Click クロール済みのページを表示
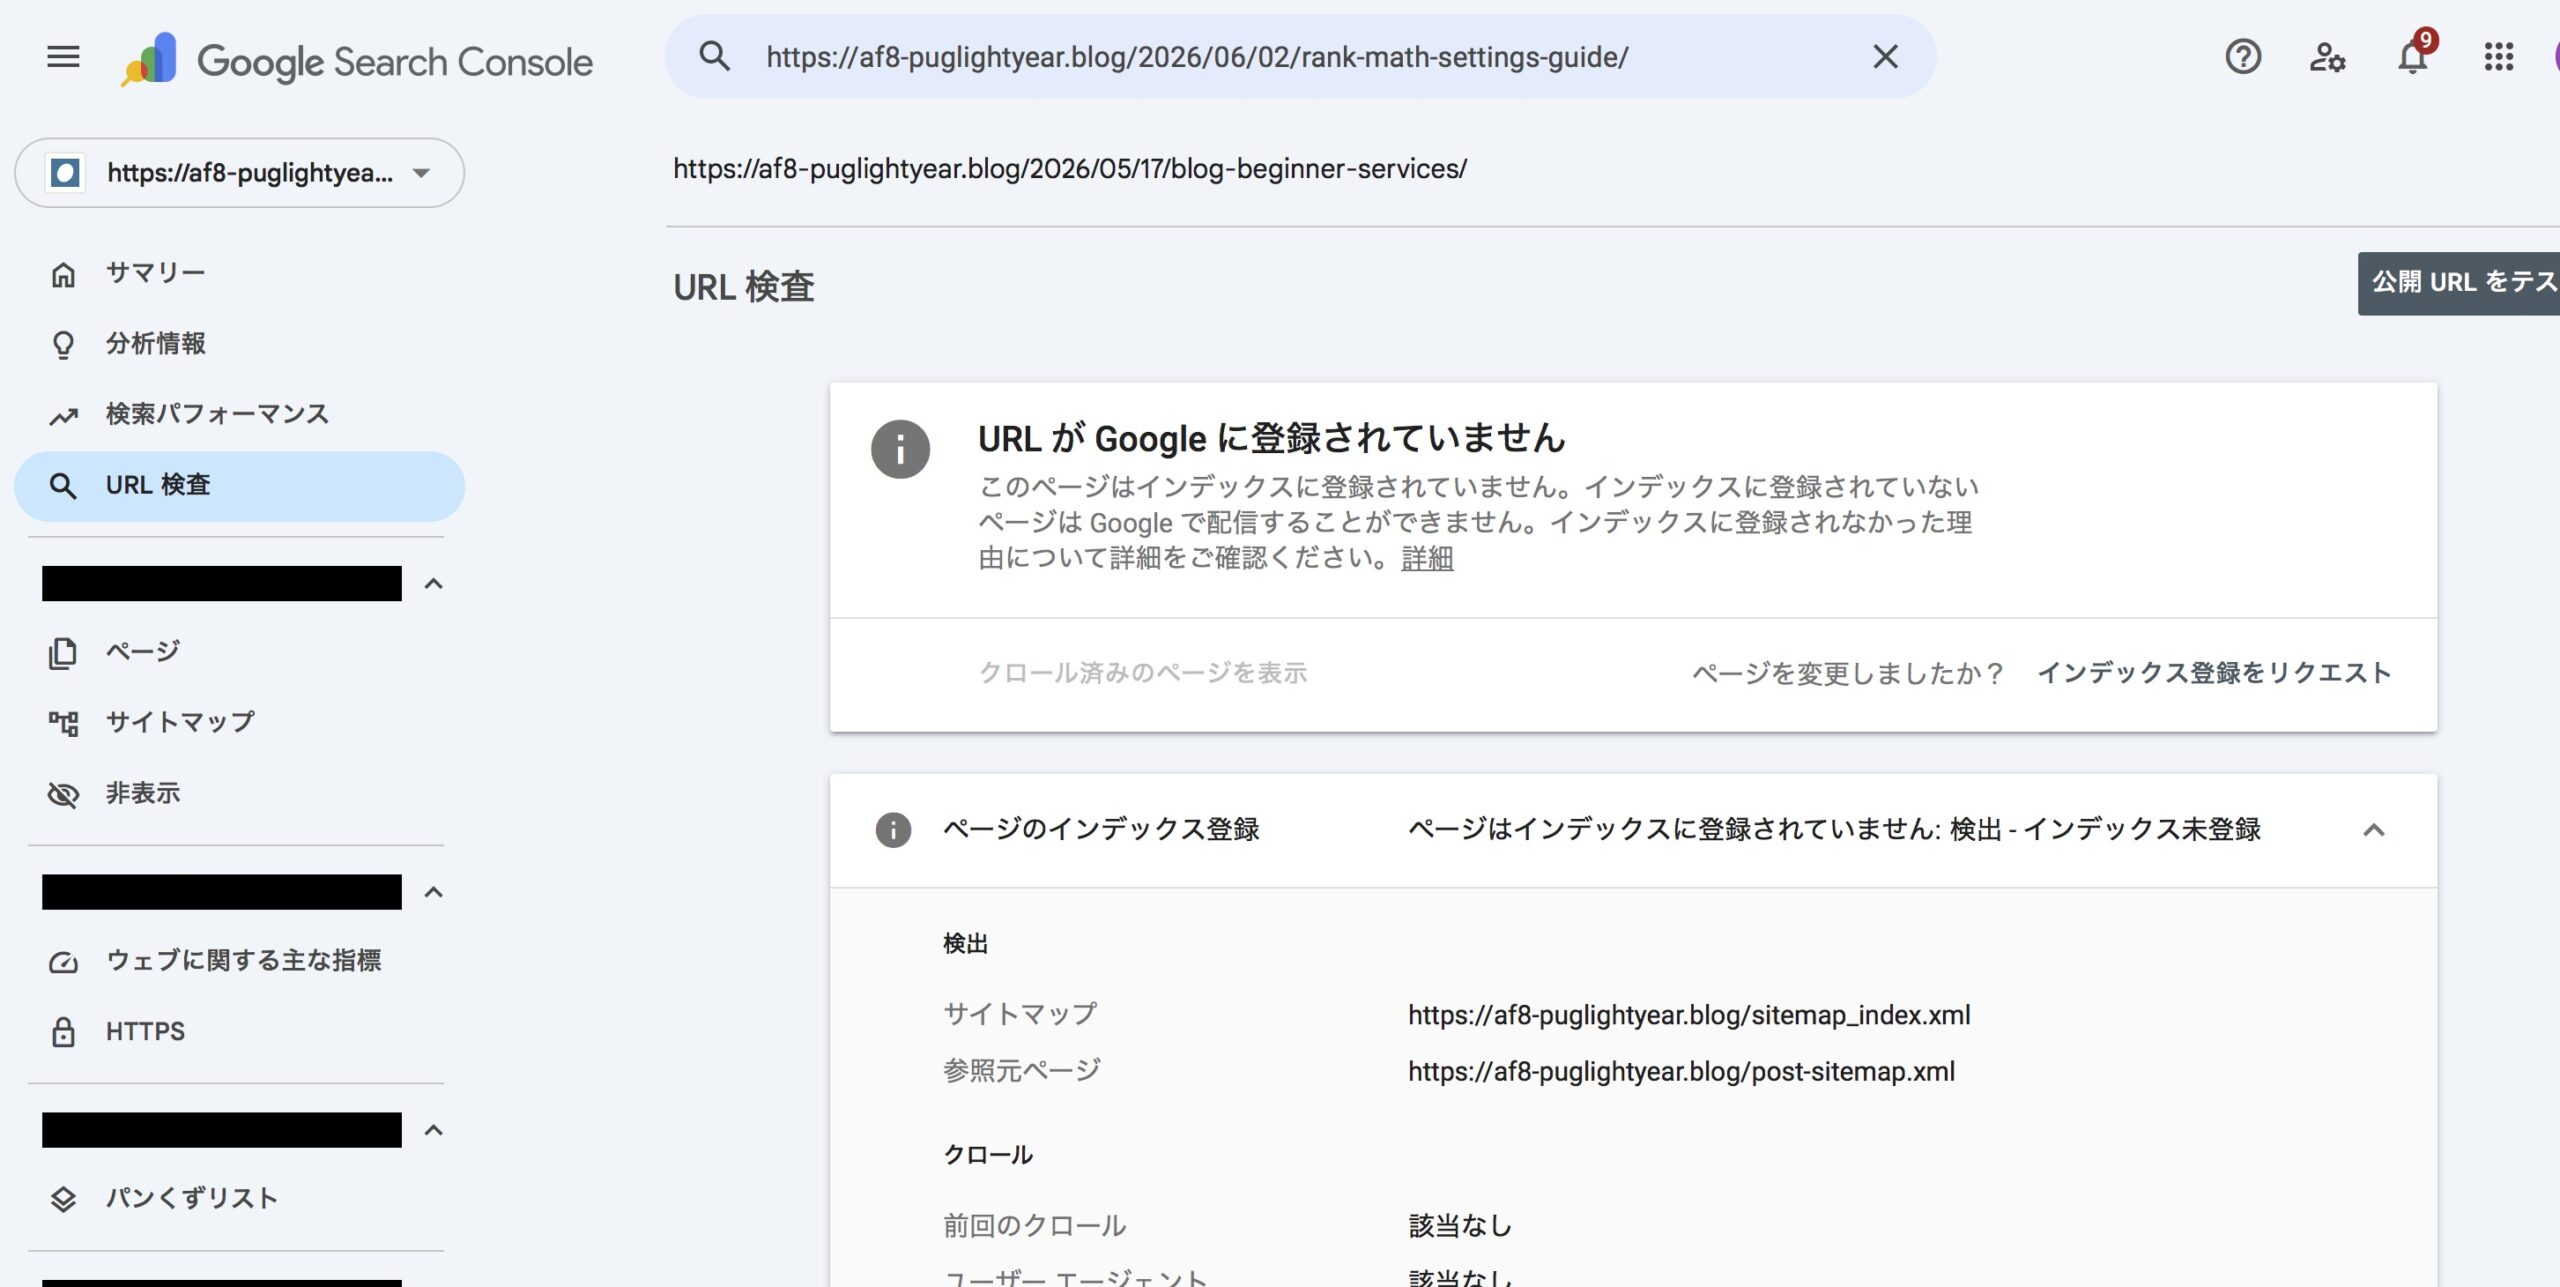Image resolution: width=2560 pixels, height=1287 pixels. [1143, 673]
